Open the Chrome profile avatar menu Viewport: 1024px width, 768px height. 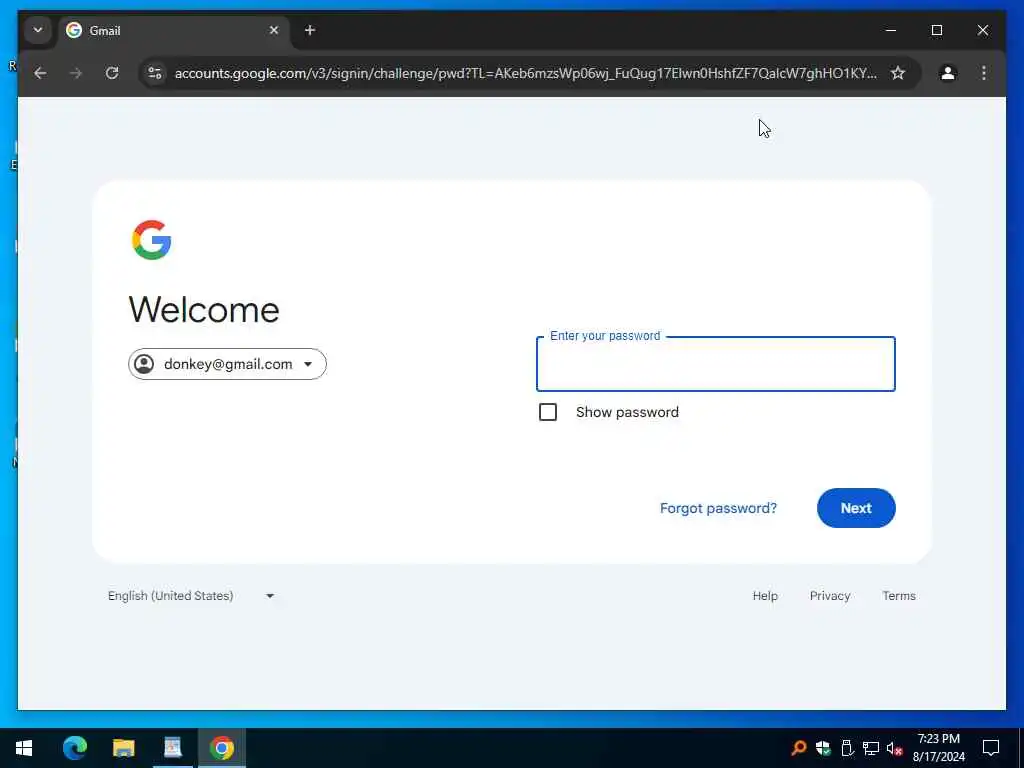point(948,73)
